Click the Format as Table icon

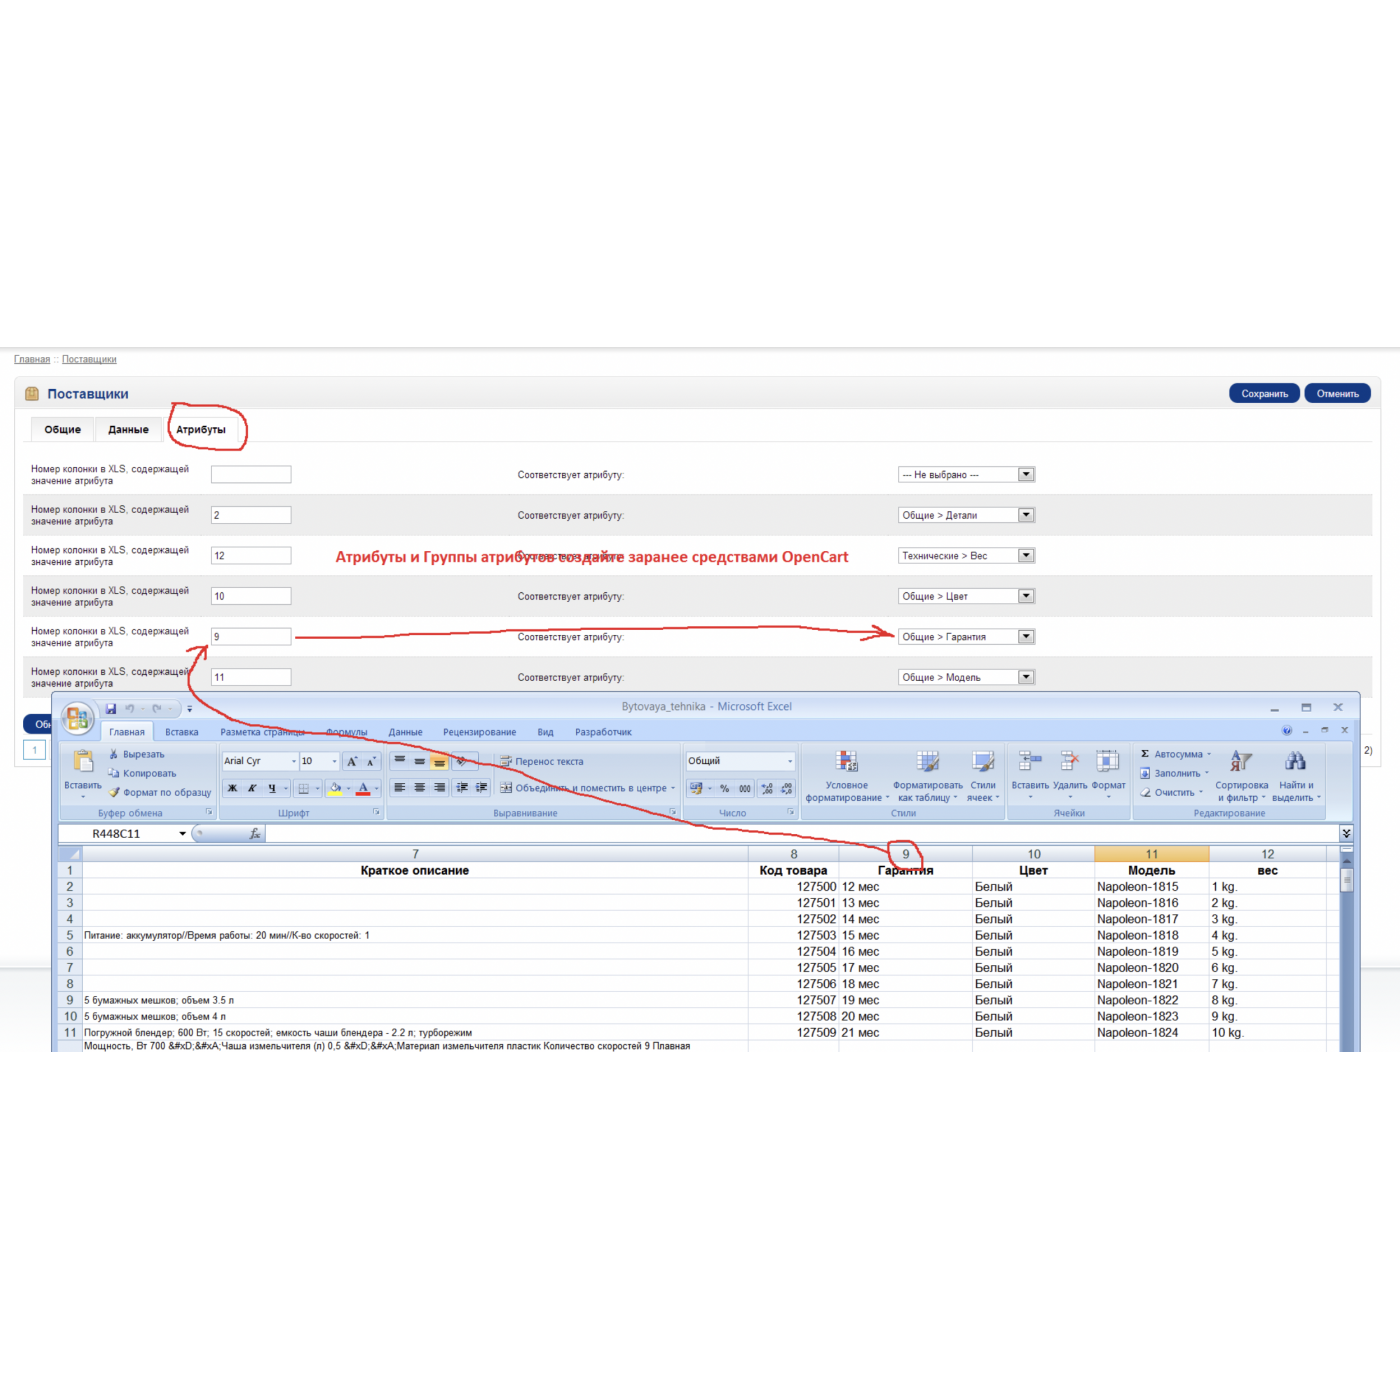[x=928, y=762]
